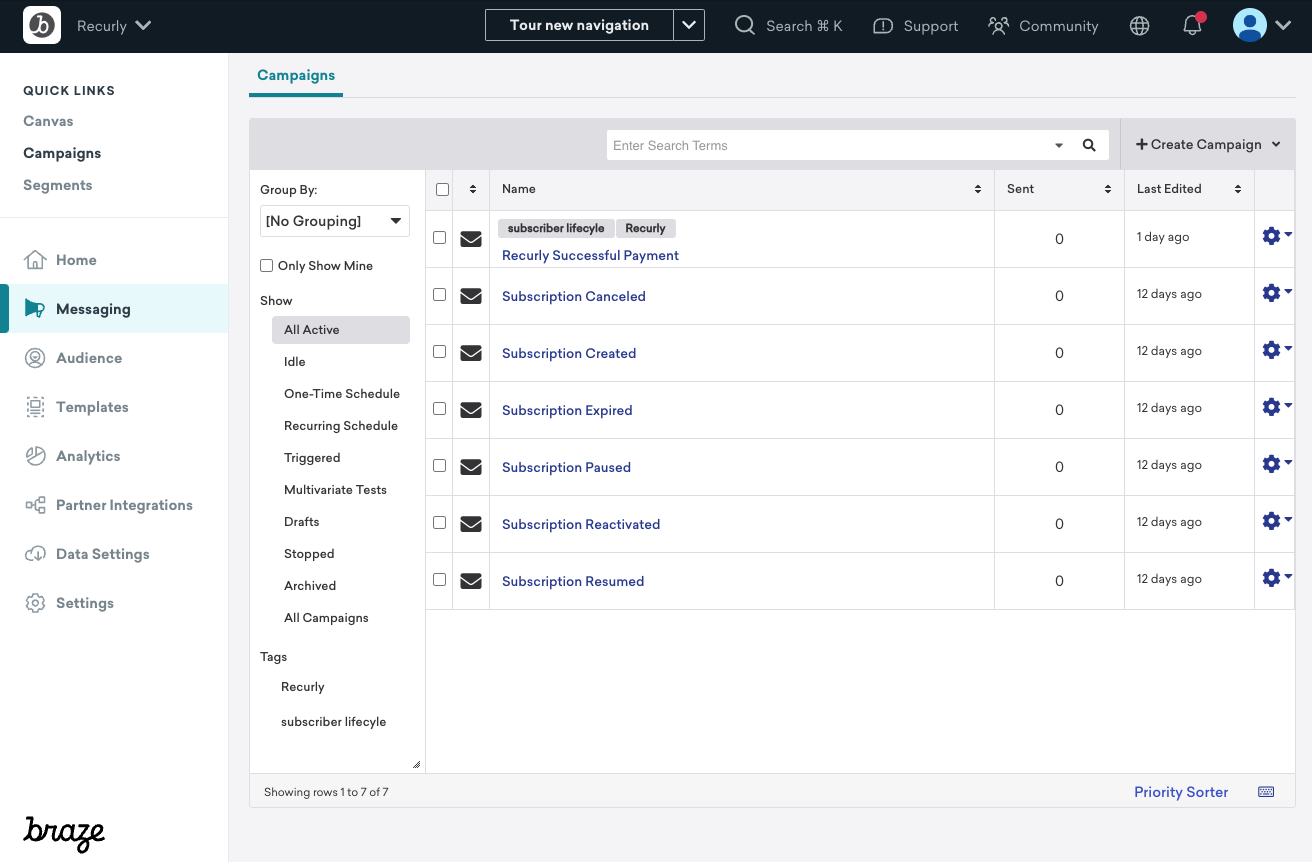Click email icon on Subscription Paused row
Screen dimensions: 1312x862
(471, 467)
